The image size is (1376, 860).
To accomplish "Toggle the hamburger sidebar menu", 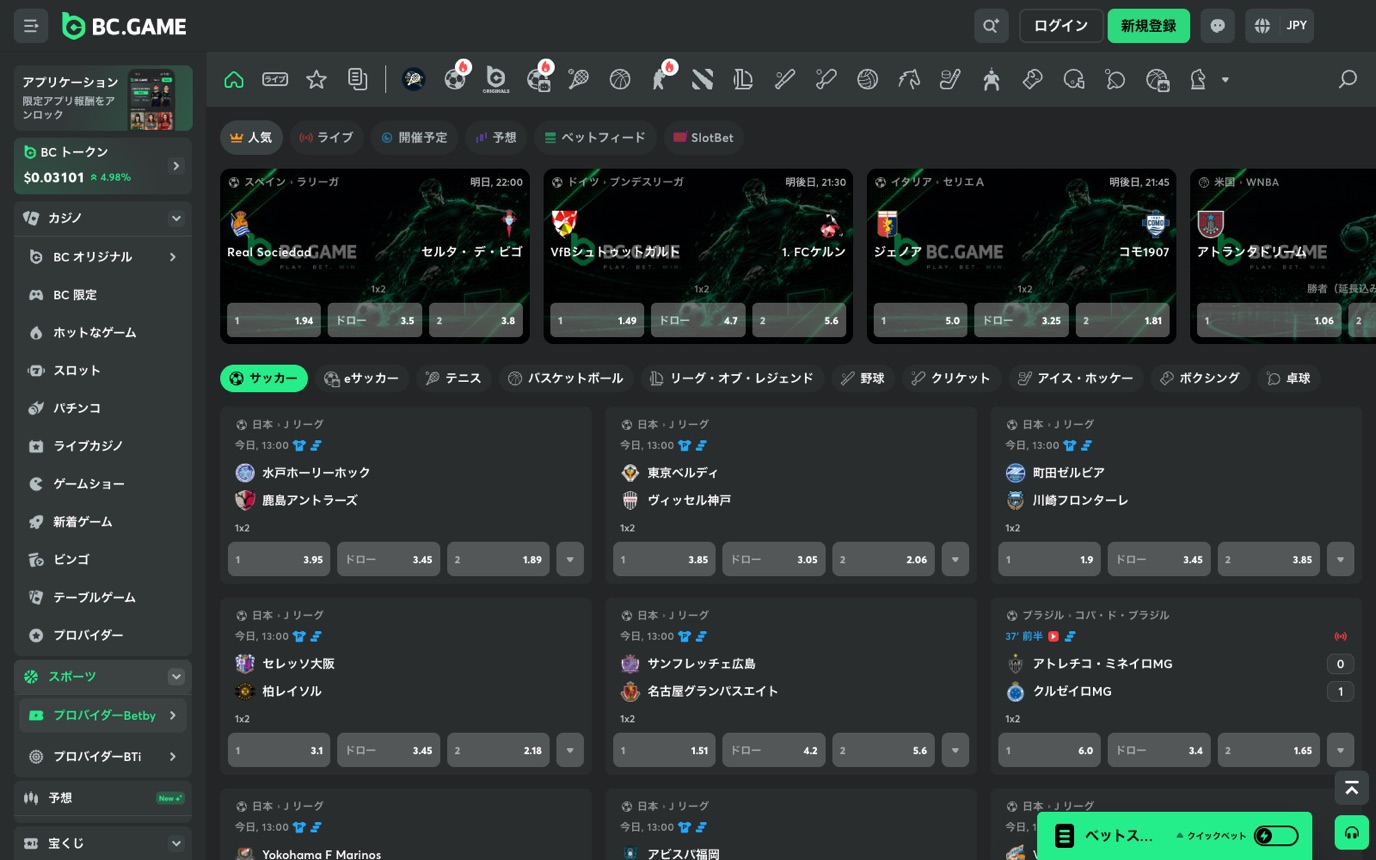I will click(x=31, y=26).
